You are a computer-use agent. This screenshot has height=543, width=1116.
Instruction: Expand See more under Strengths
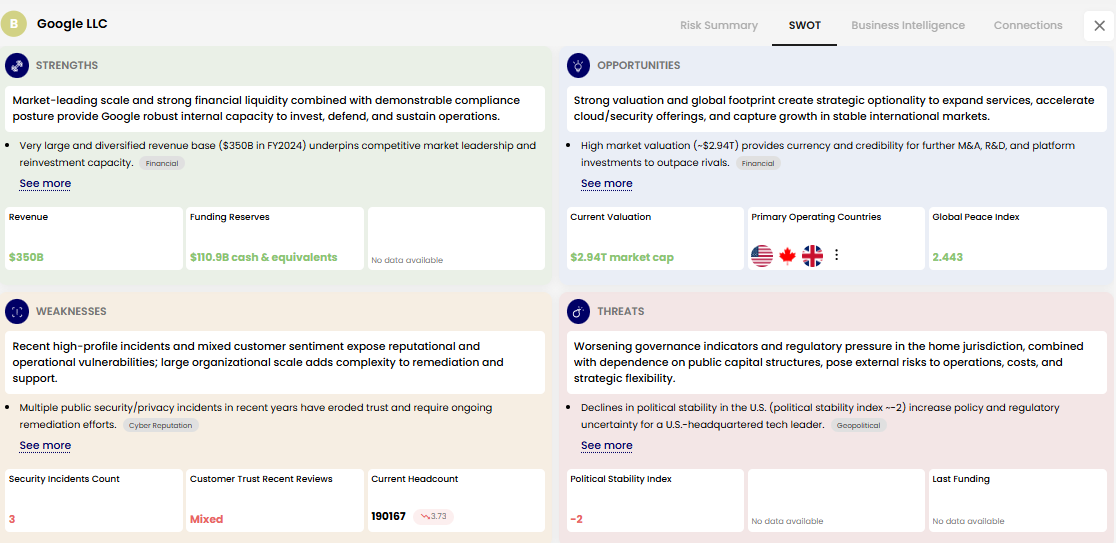click(45, 184)
